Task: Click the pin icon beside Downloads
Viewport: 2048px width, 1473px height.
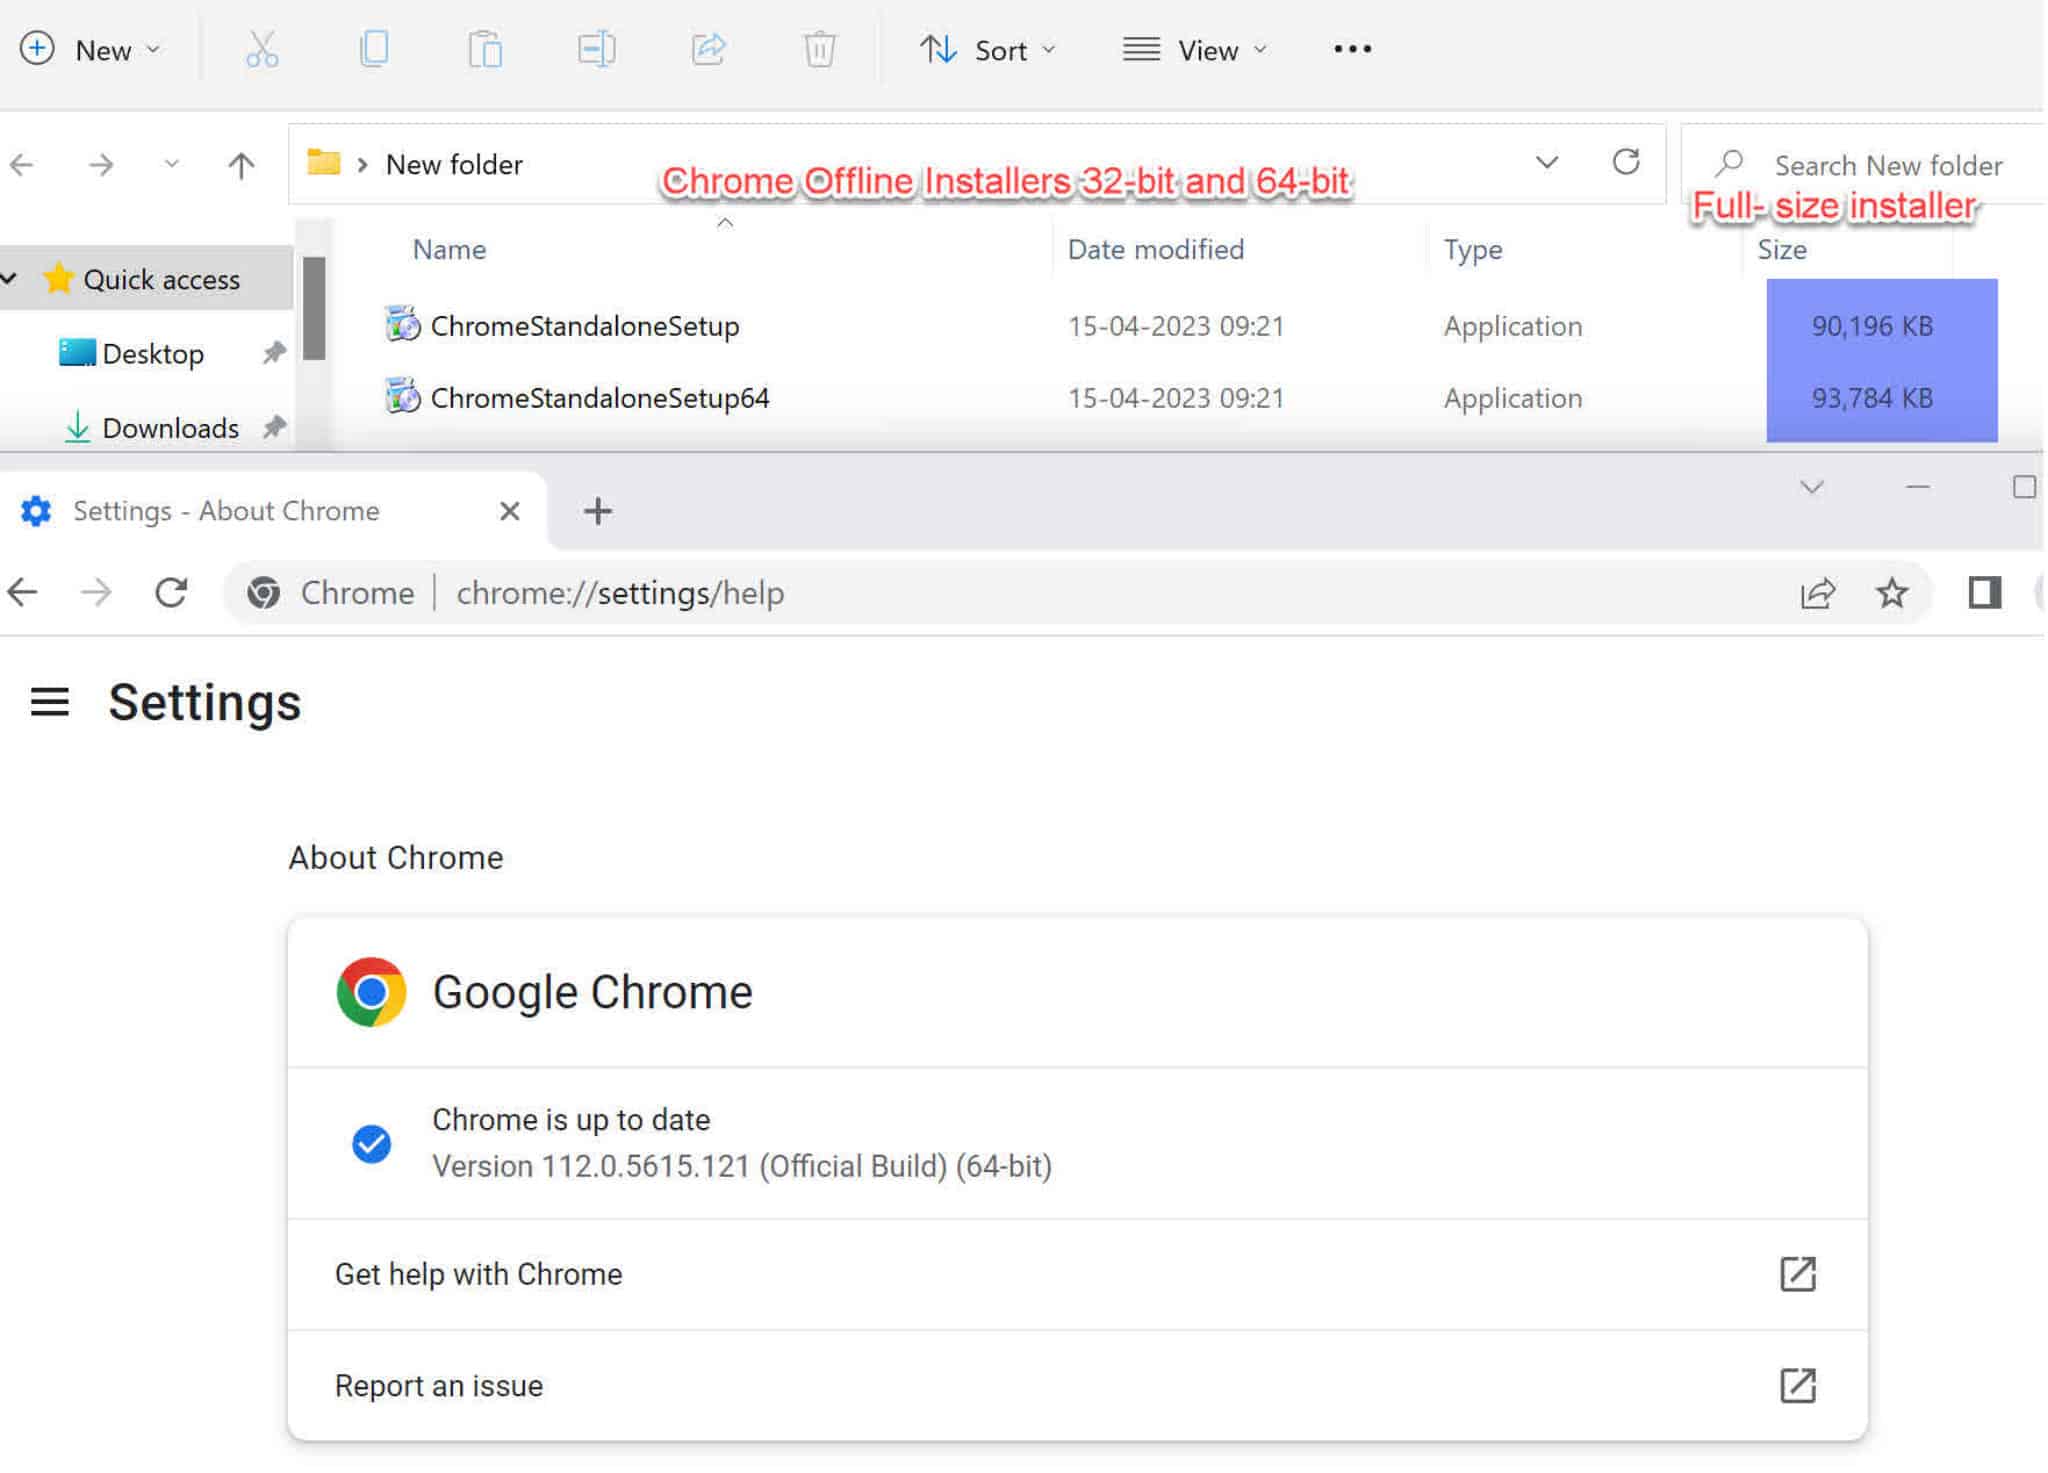Action: [274, 427]
